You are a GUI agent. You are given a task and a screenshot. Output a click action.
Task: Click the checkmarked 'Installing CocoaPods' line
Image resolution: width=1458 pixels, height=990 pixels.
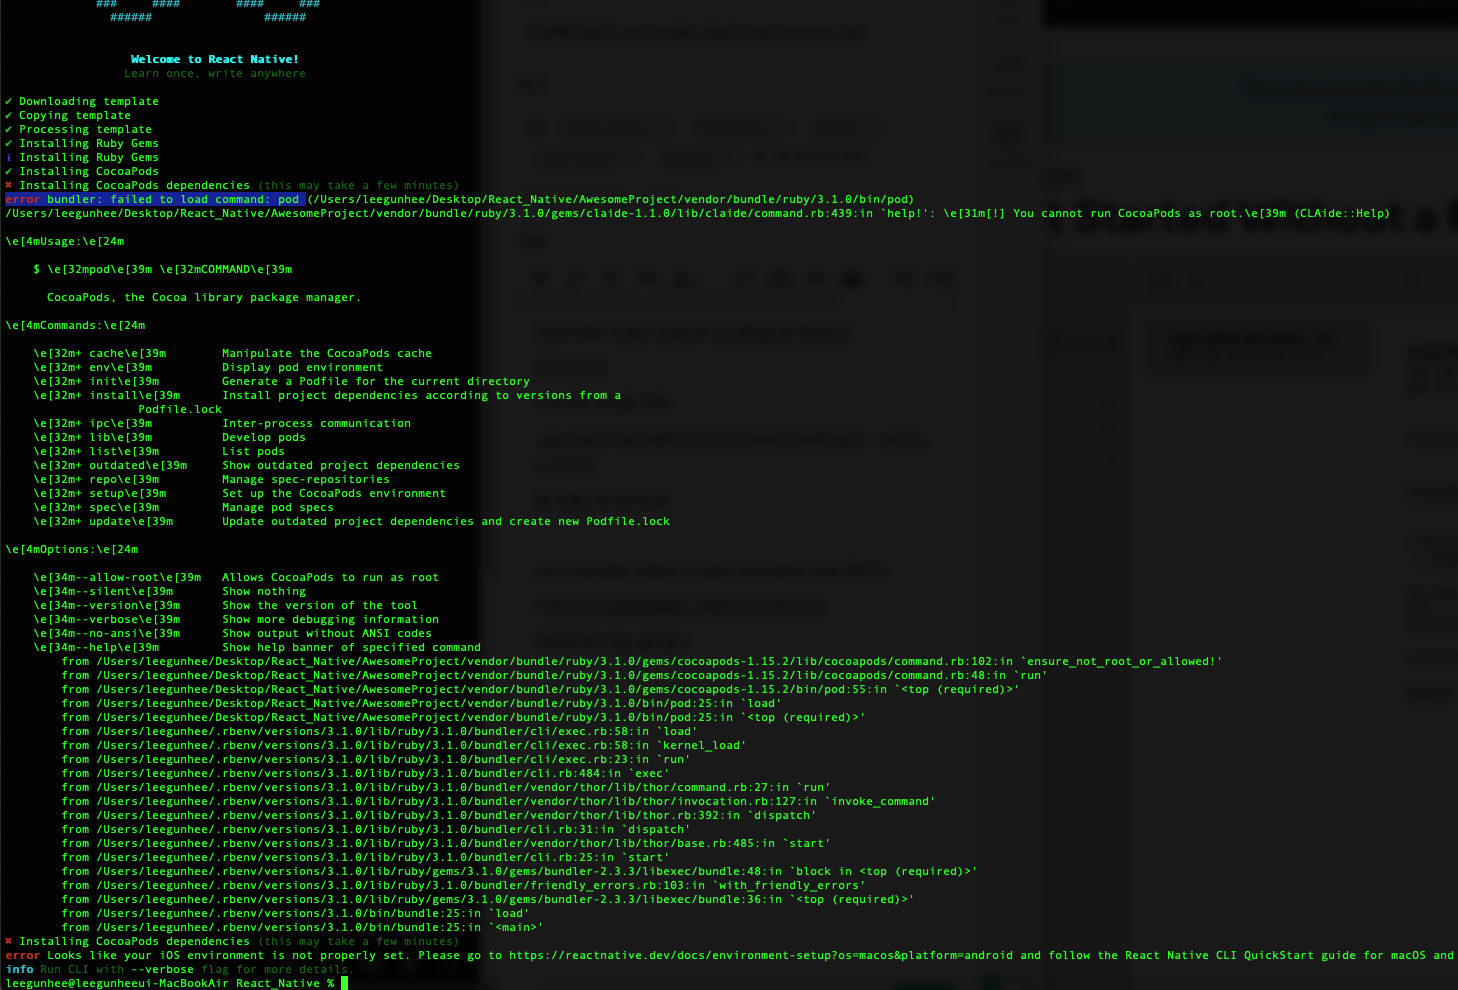pos(82,172)
